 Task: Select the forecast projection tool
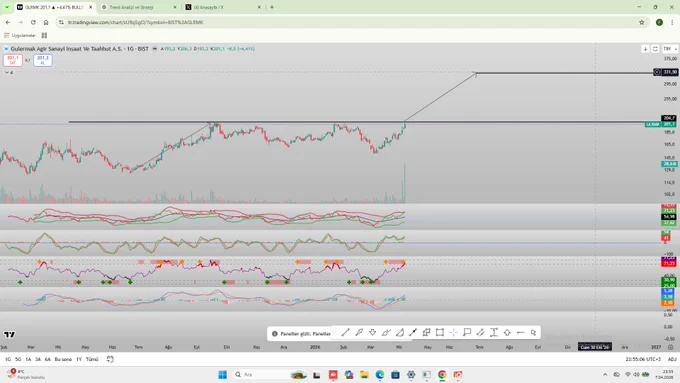tap(426, 333)
